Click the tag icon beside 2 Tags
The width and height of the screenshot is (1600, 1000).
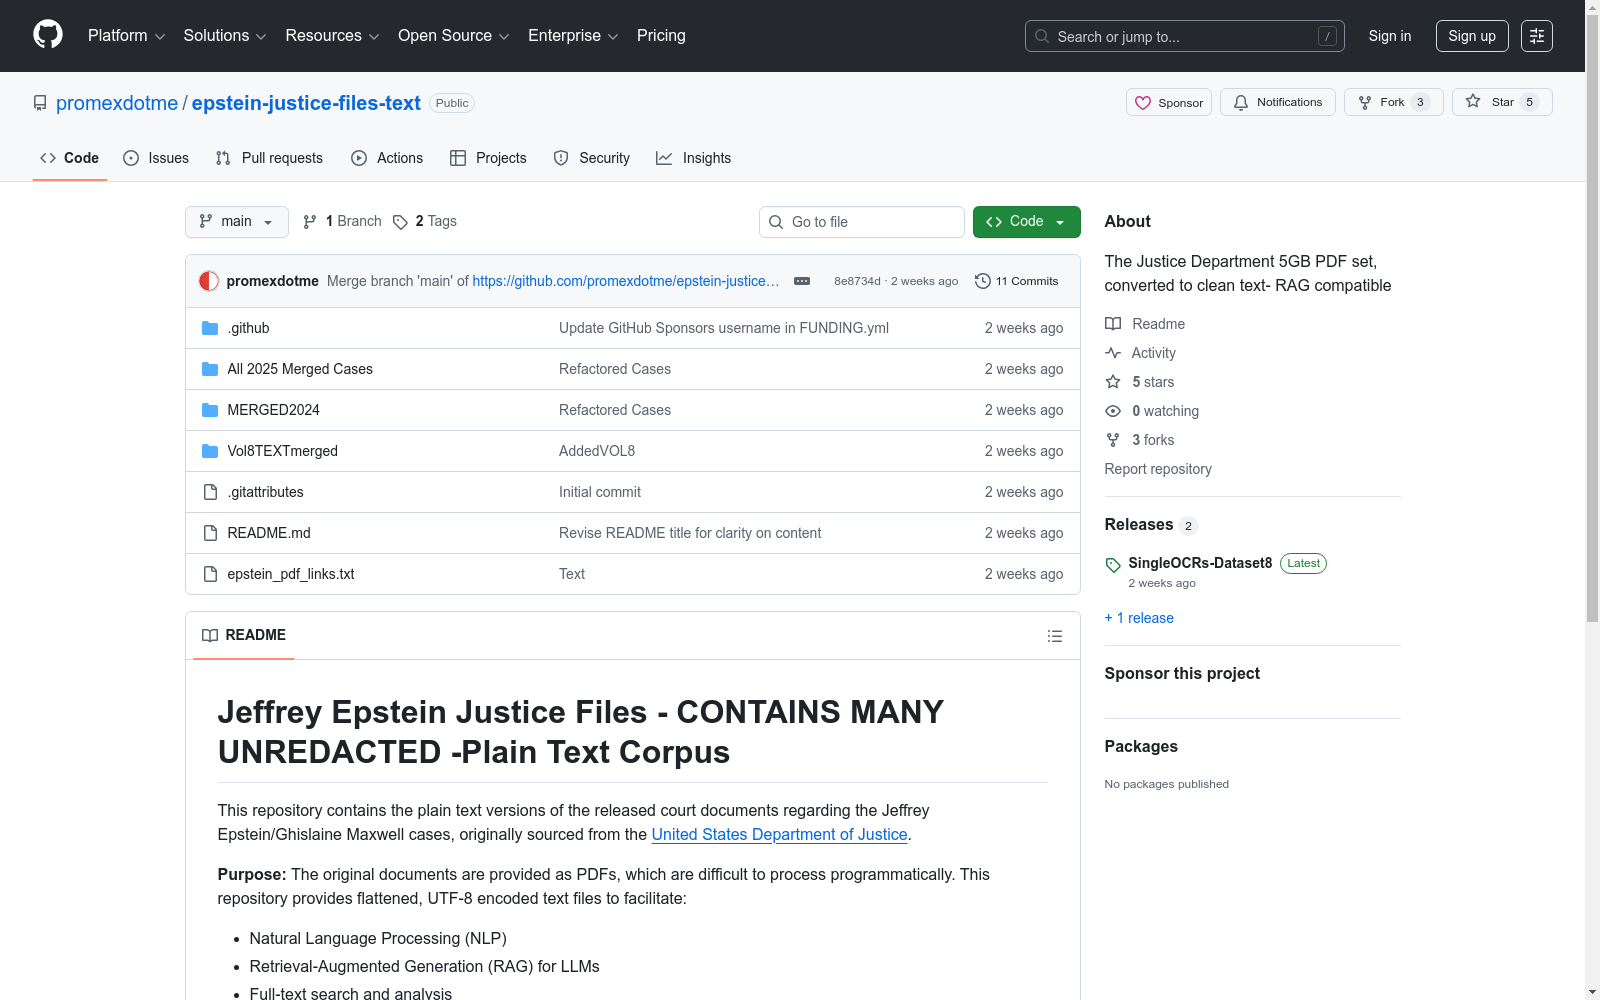point(400,222)
